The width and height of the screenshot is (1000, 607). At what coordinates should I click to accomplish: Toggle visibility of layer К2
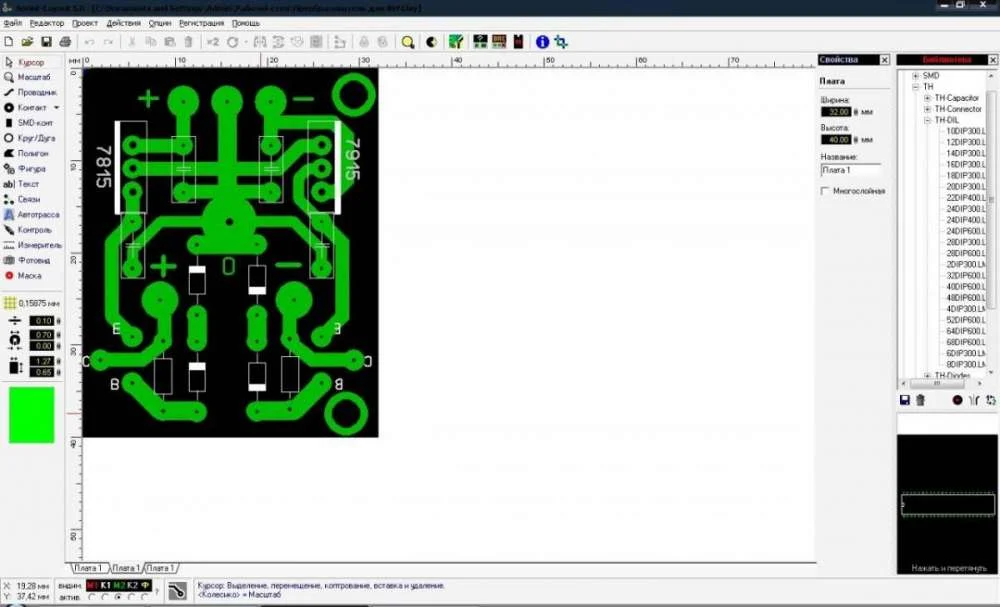tap(133, 585)
